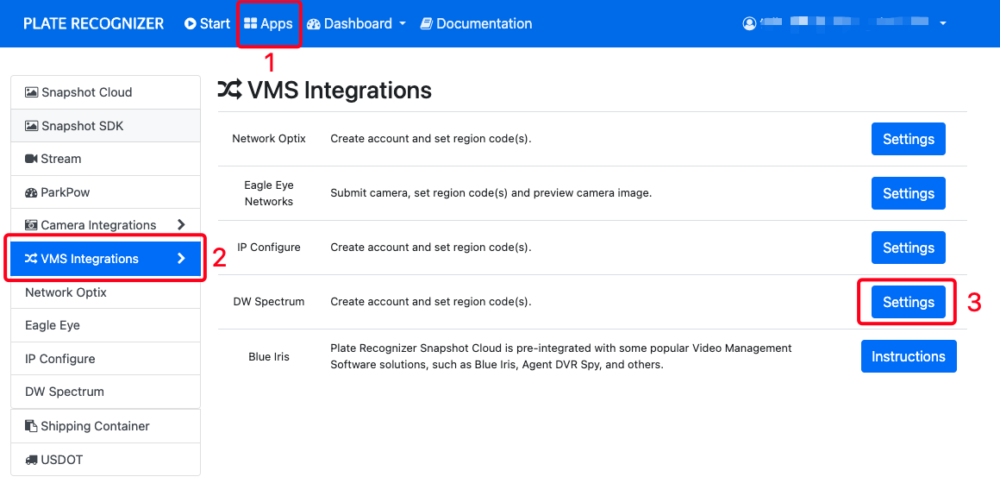The width and height of the screenshot is (1000, 502).
Task: Open Settings for IP Configure
Action: 908,247
